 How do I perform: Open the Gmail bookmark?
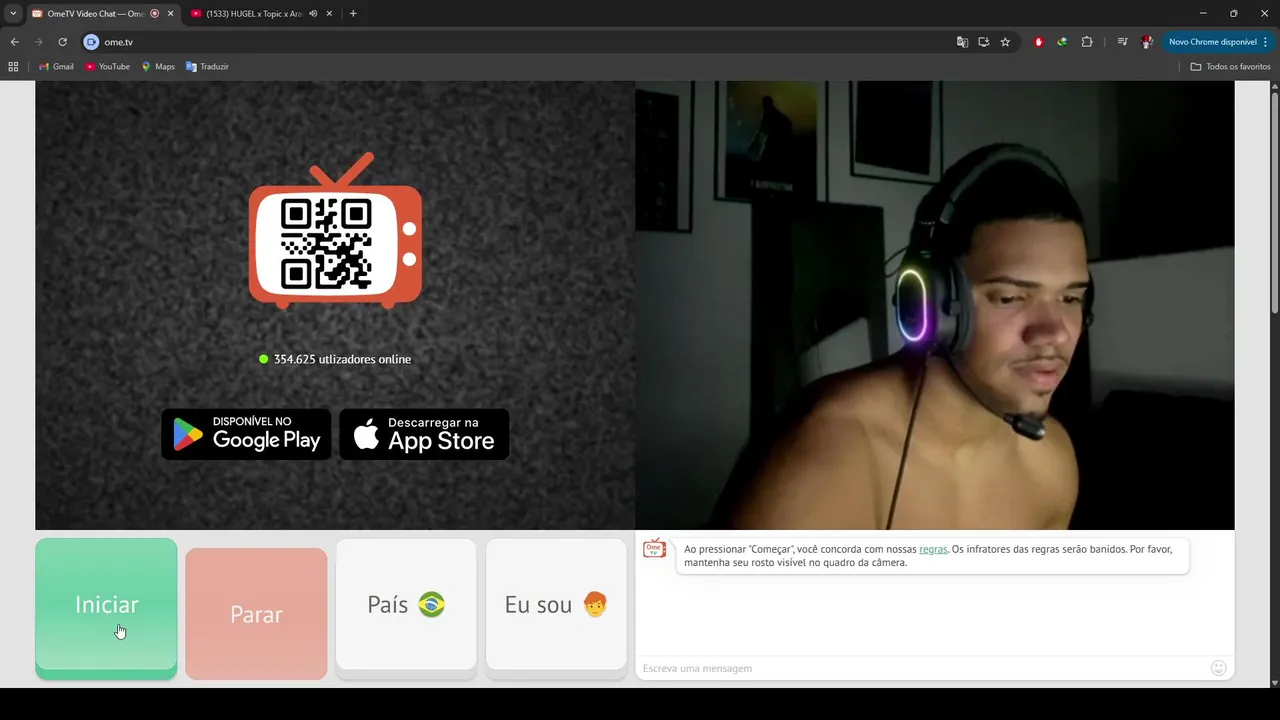click(56, 67)
